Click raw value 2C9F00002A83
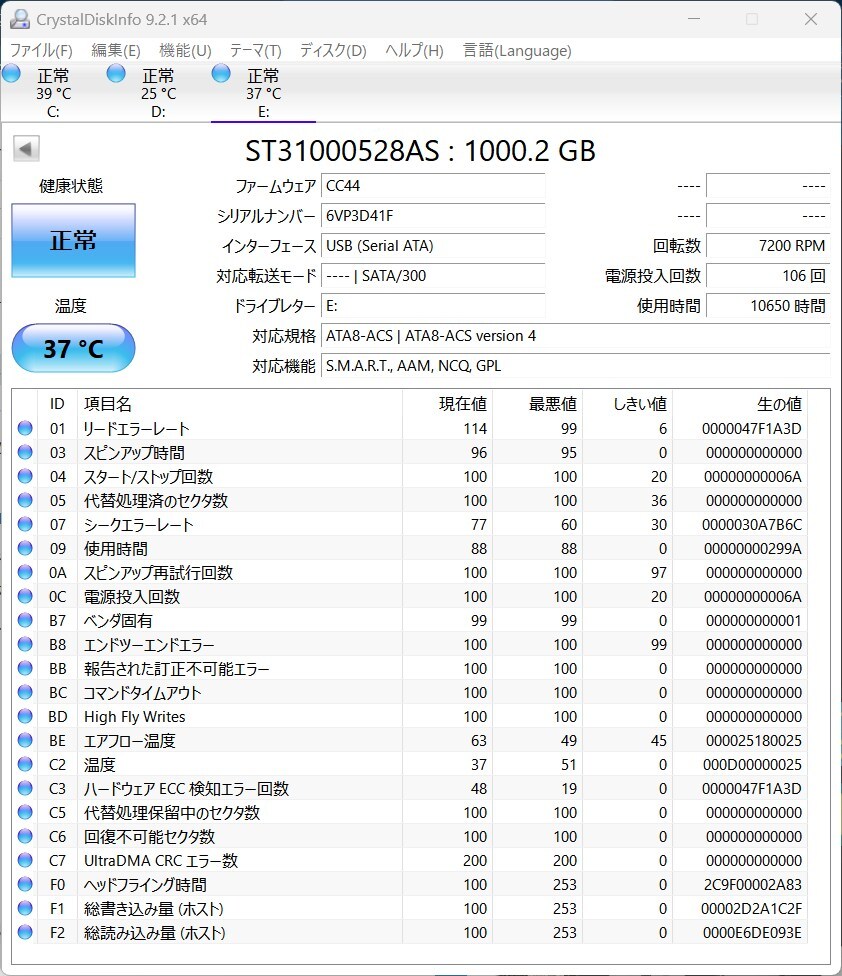Viewport: 842px width, 976px height. coord(752,884)
